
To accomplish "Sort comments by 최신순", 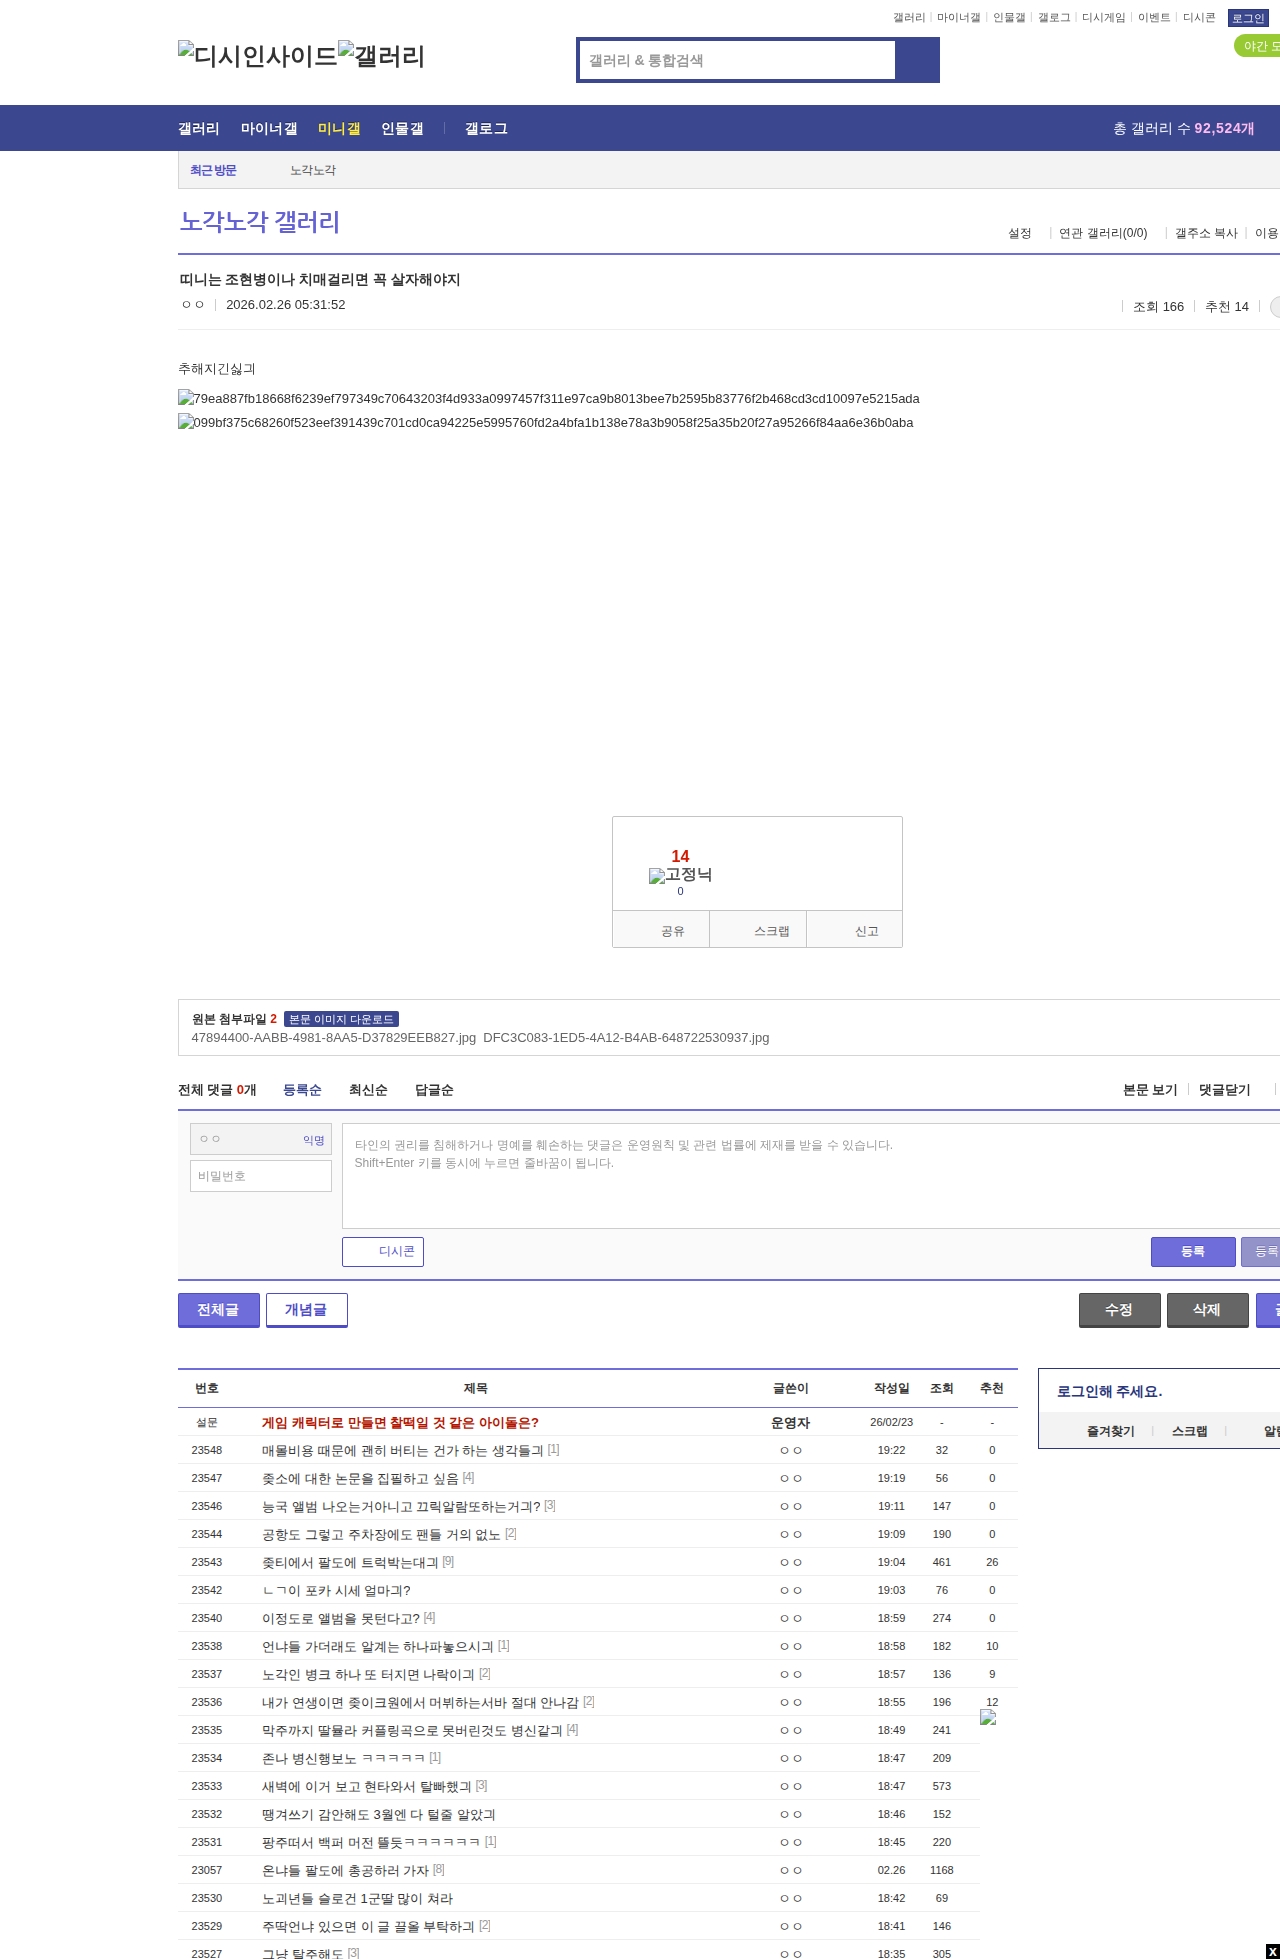I will pos(368,1089).
